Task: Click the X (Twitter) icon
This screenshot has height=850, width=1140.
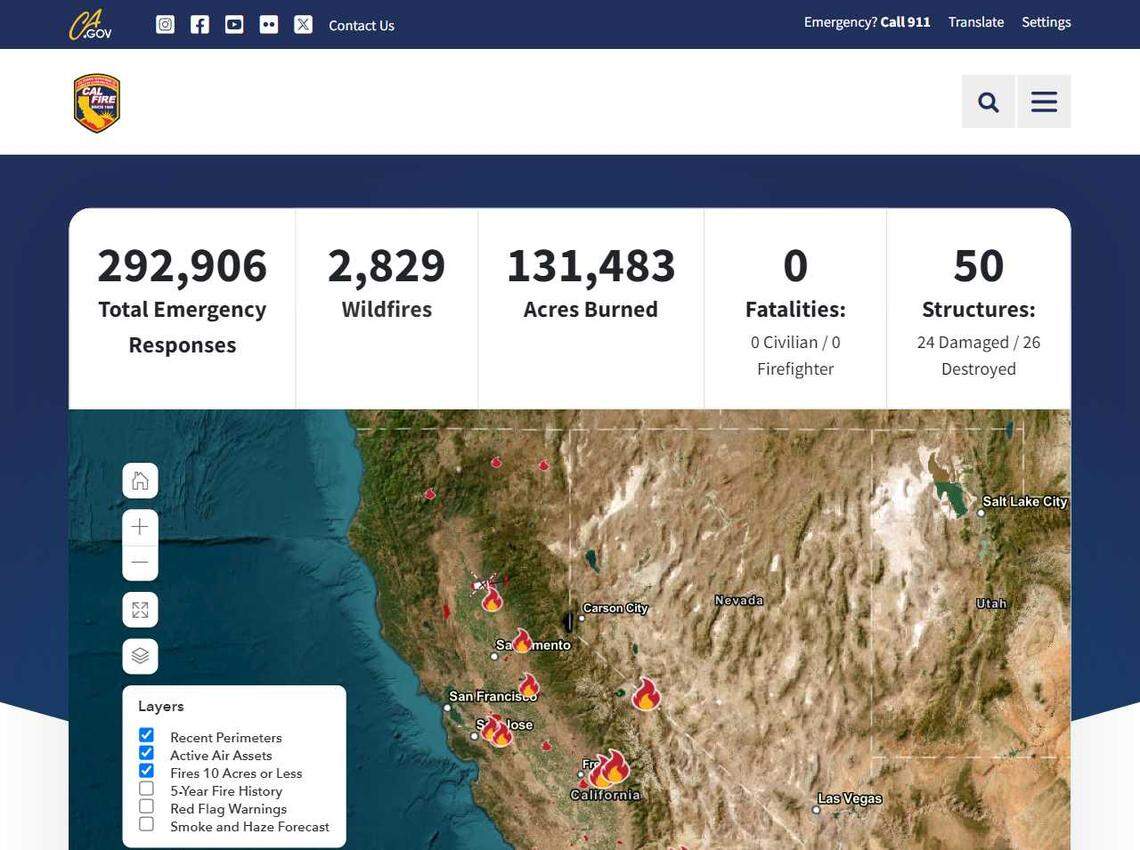Action: (303, 24)
